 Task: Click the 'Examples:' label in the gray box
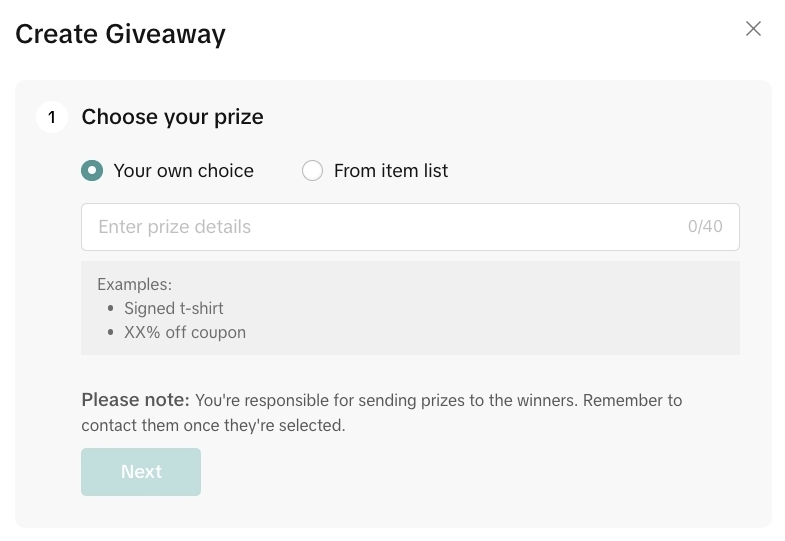pyautogui.click(x=134, y=284)
